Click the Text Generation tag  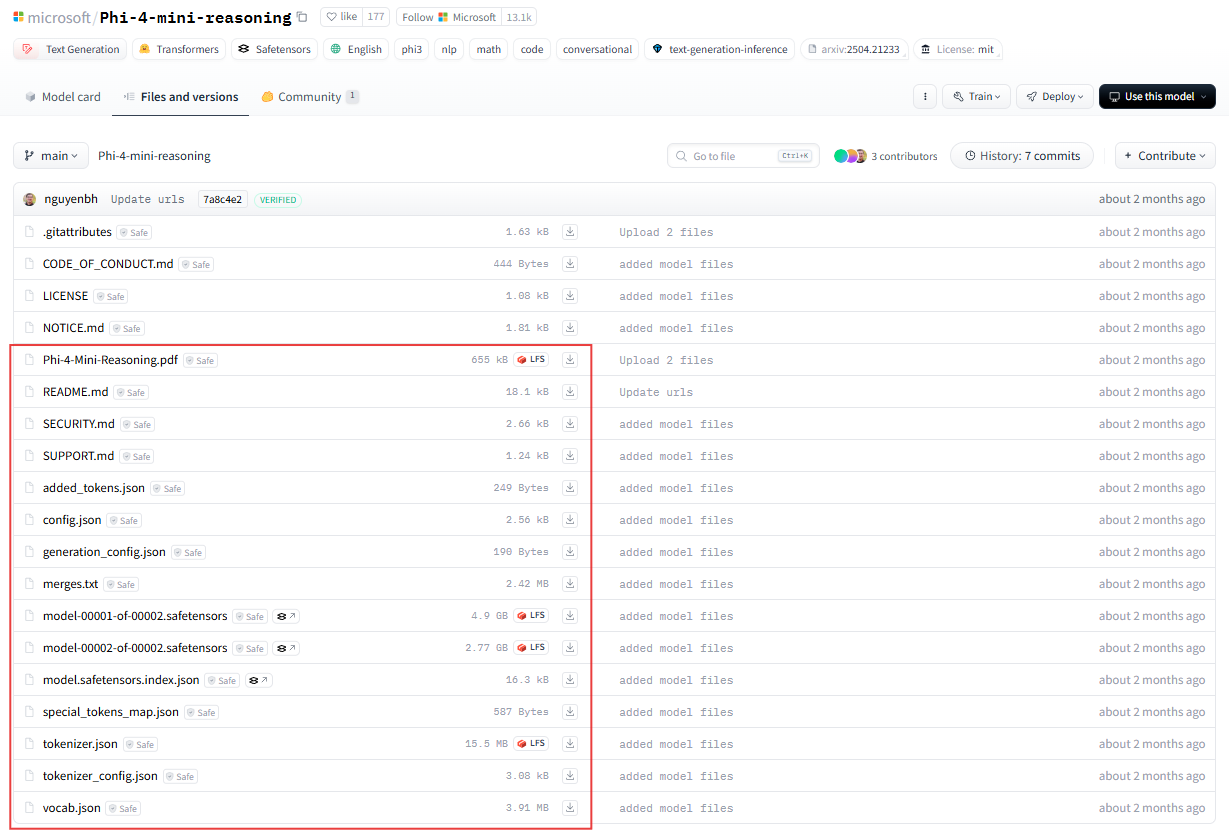tap(70, 49)
